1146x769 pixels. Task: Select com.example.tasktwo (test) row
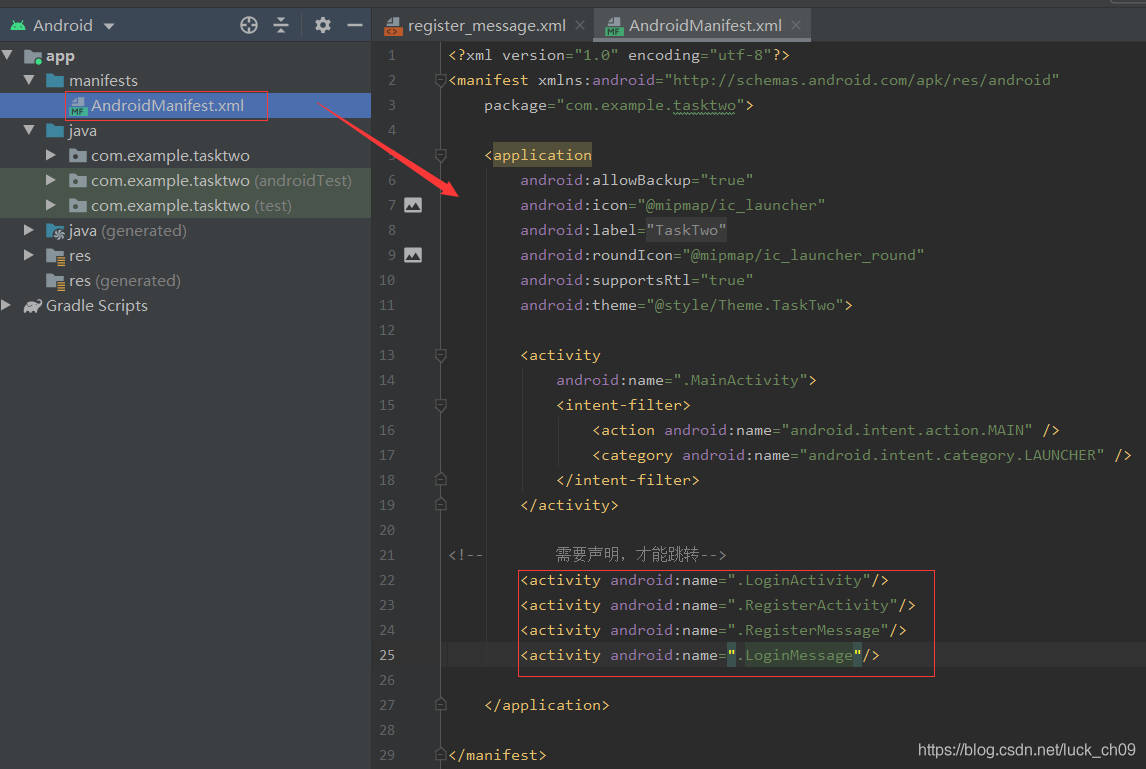coord(186,205)
